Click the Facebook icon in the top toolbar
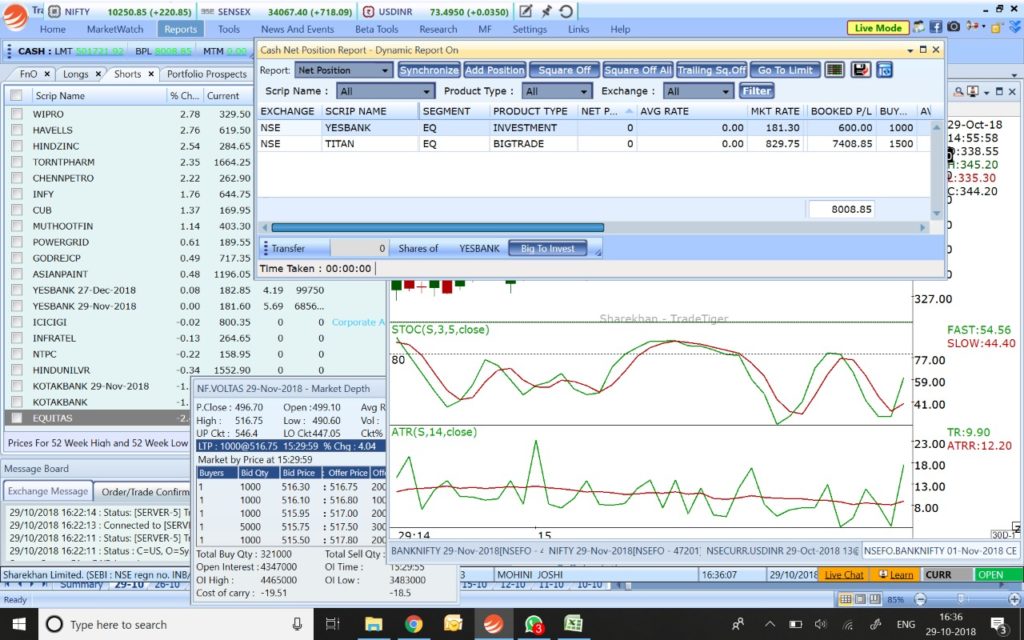 (936, 27)
